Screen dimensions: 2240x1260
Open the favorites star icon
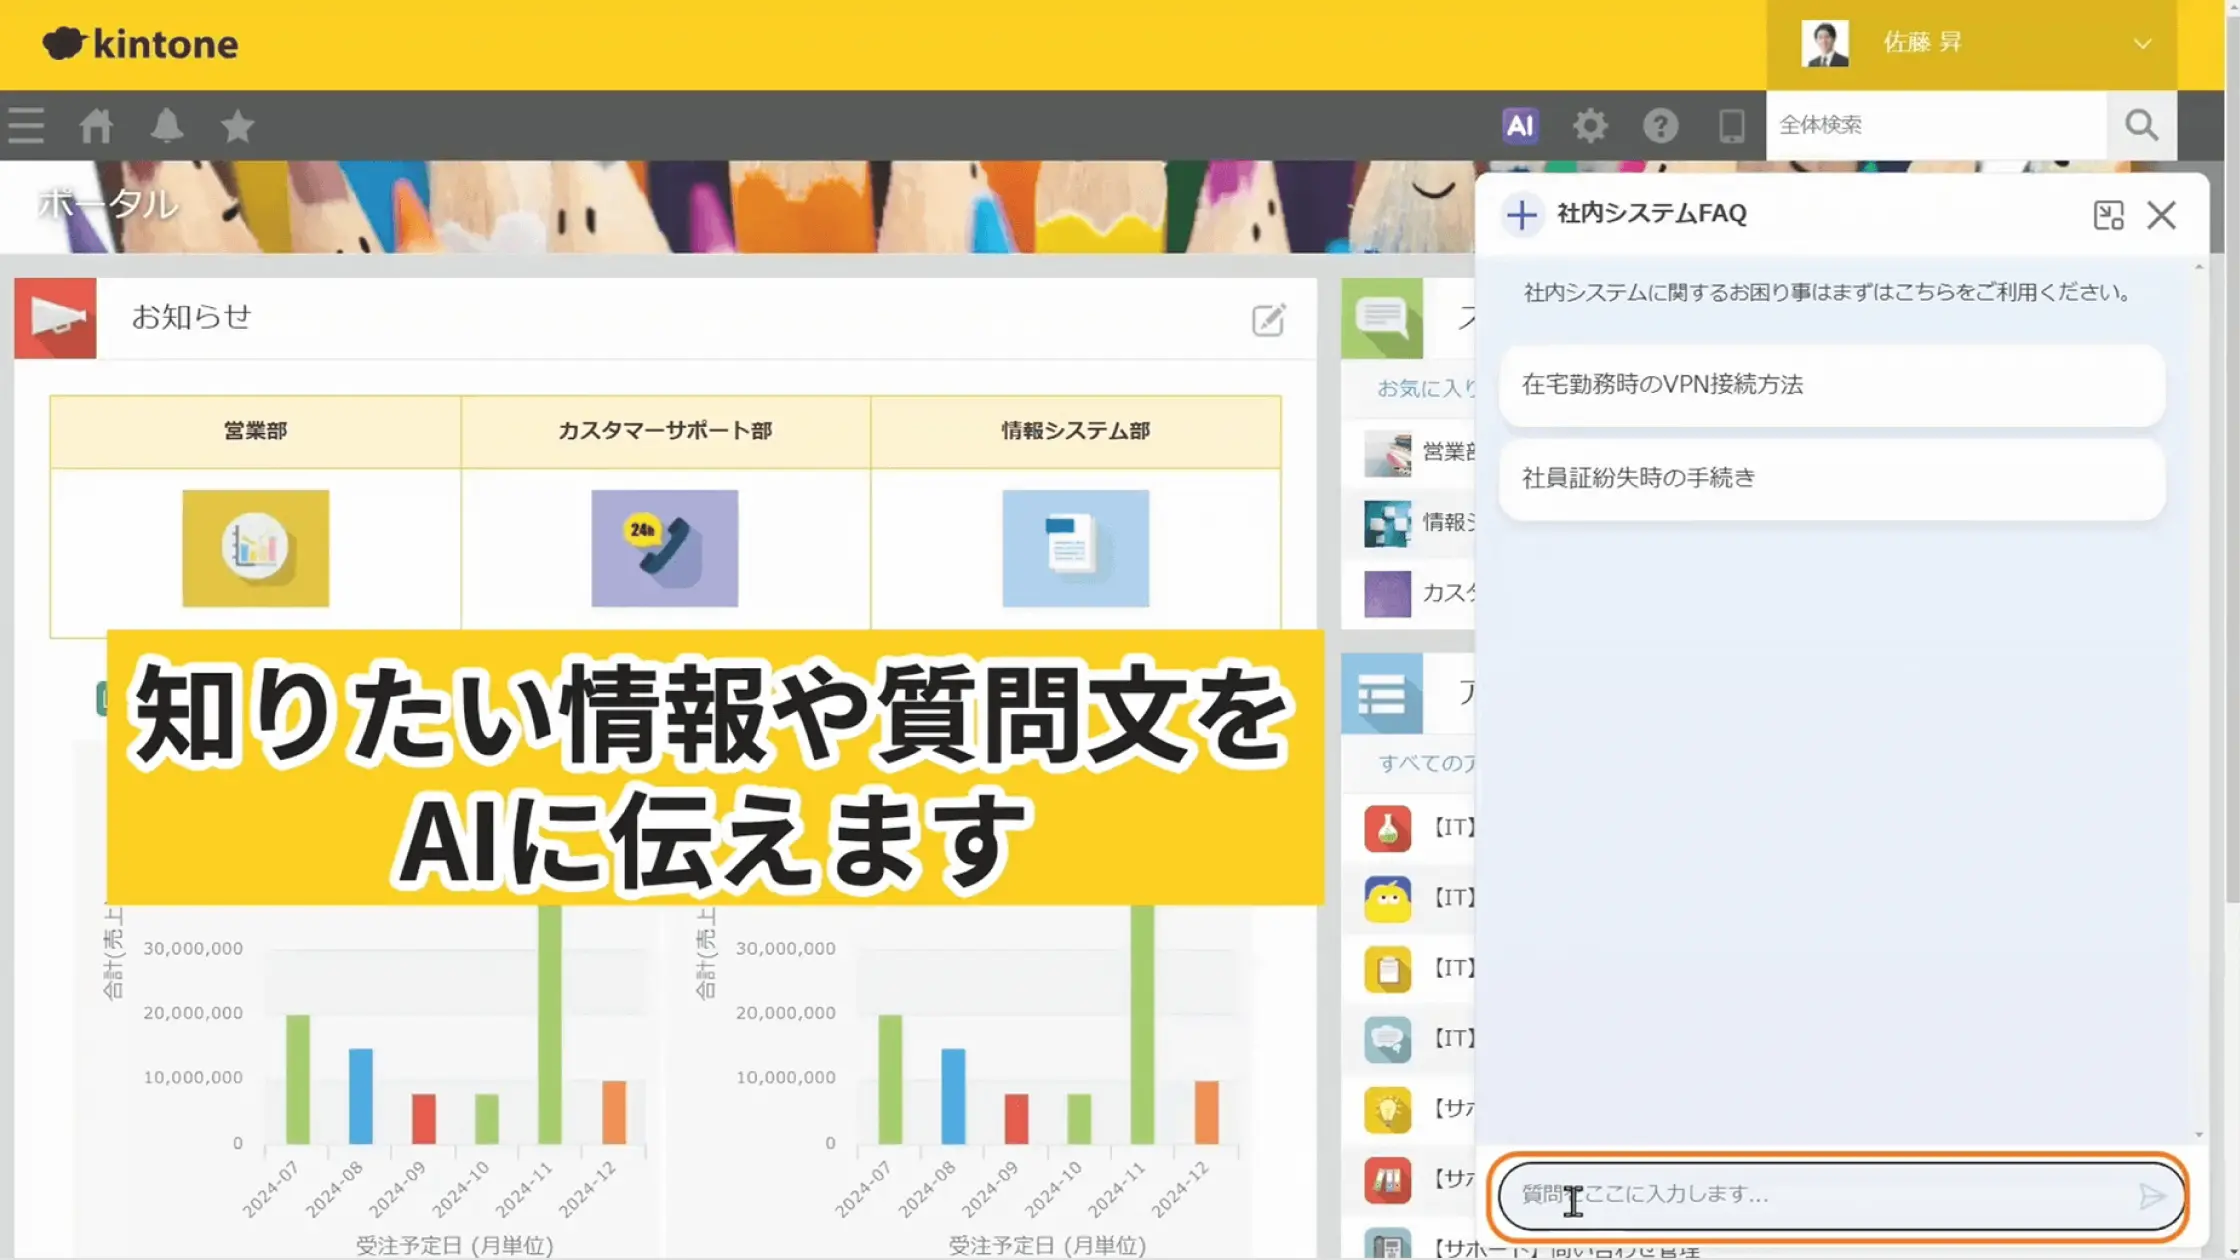point(237,126)
